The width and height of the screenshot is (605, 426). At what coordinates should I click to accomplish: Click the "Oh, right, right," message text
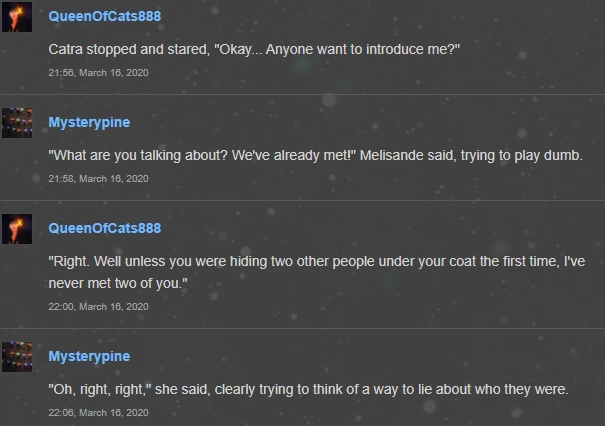308,390
